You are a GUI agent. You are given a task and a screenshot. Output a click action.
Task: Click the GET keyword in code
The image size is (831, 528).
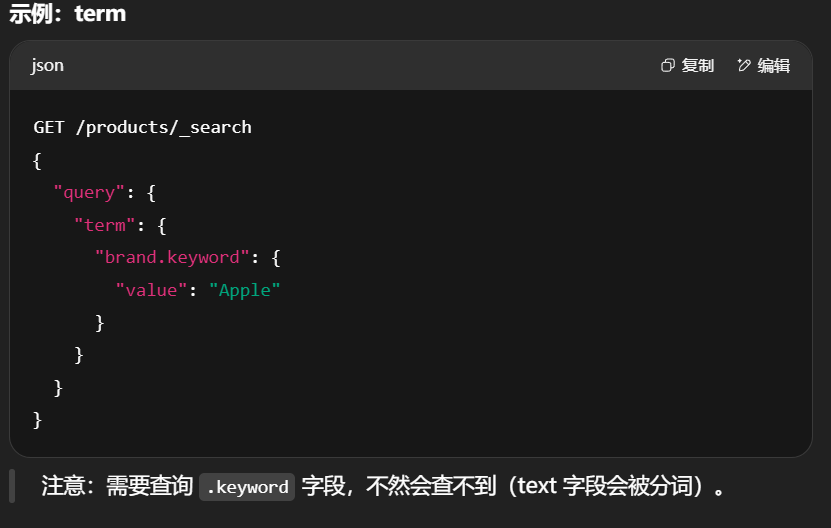click(49, 127)
